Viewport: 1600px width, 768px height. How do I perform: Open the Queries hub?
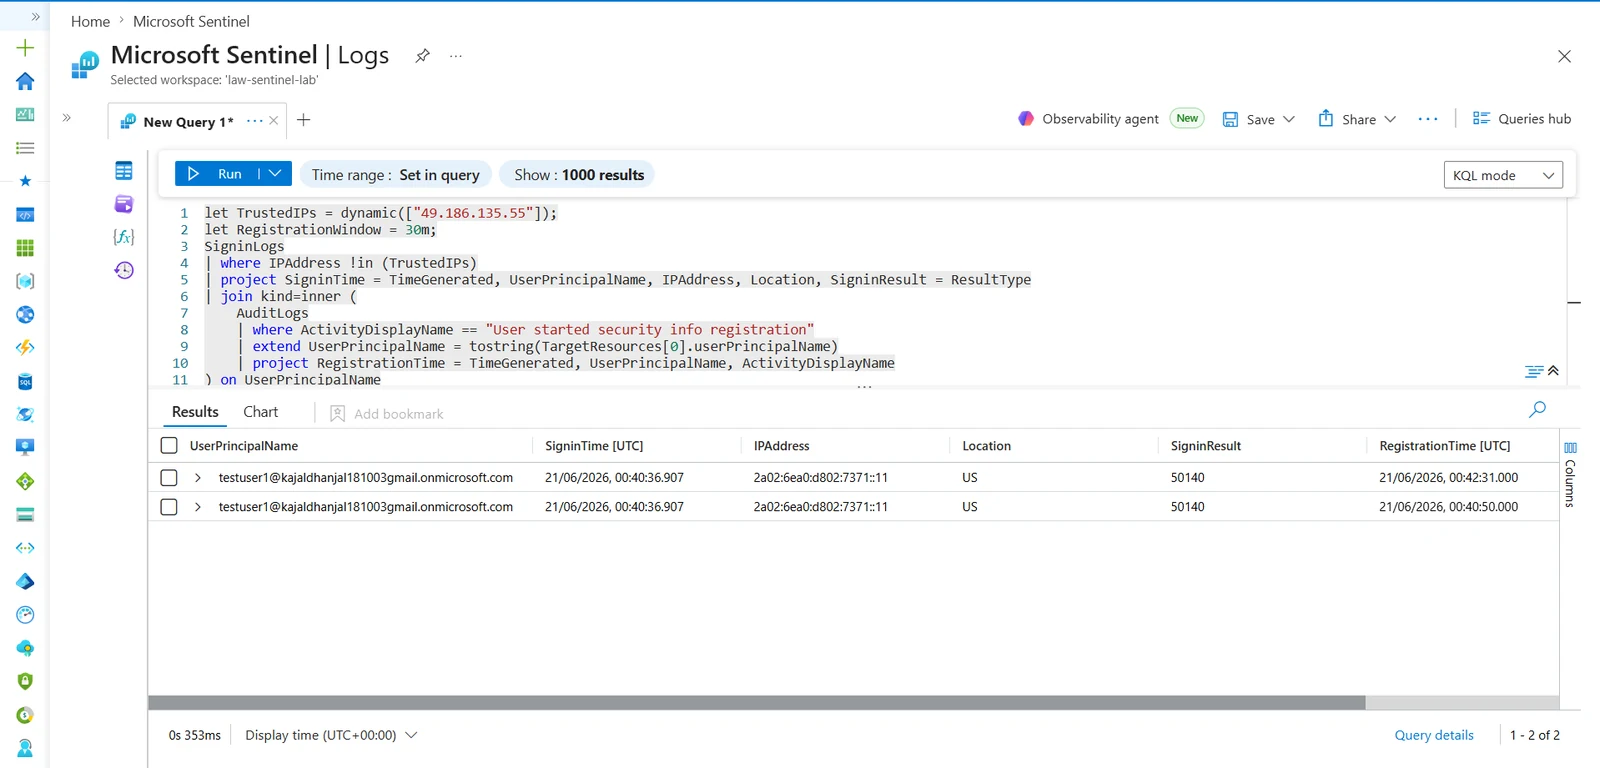[x=1522, y=119]
